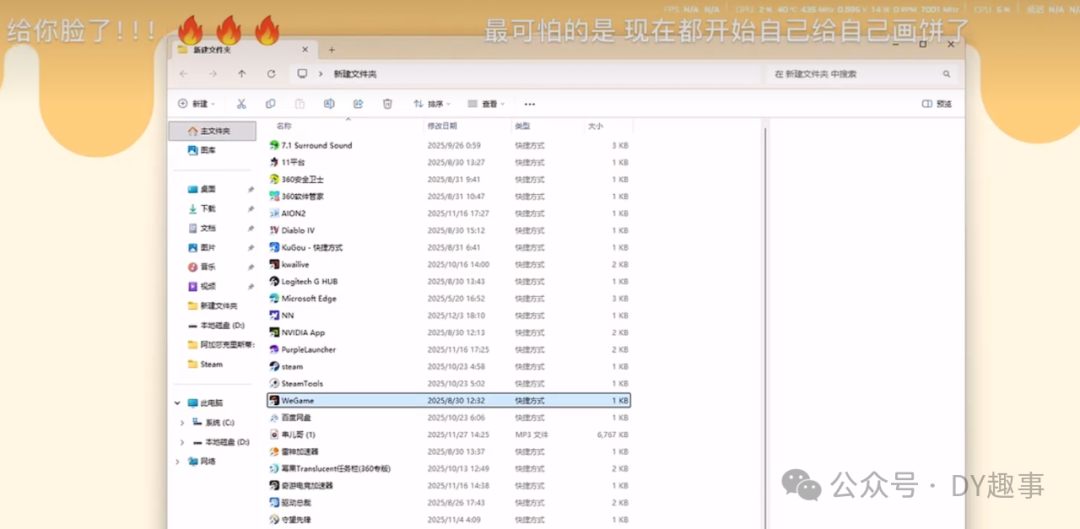Open 主文件夹 in the sidebar
The image size is (1080, 529).
point(212,131)
